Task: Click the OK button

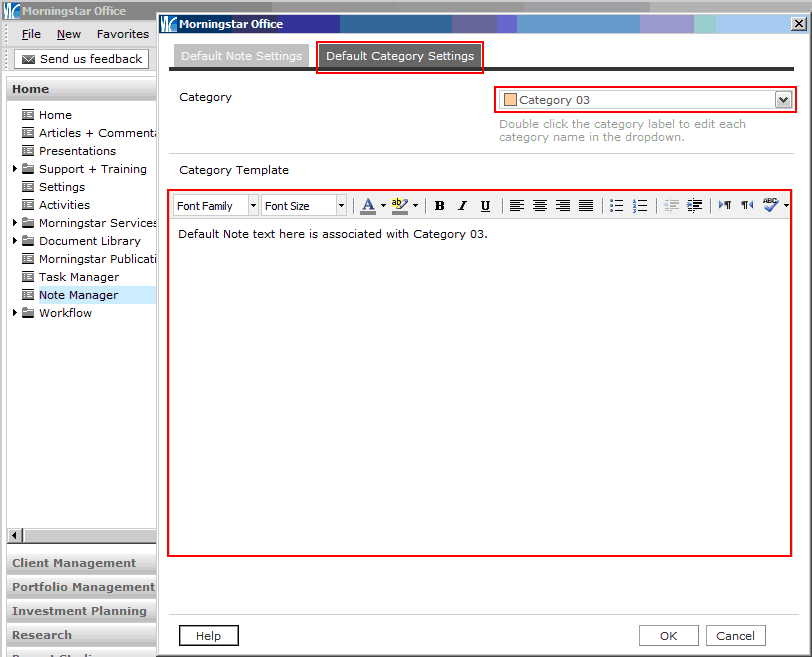Action: point(668,636)
